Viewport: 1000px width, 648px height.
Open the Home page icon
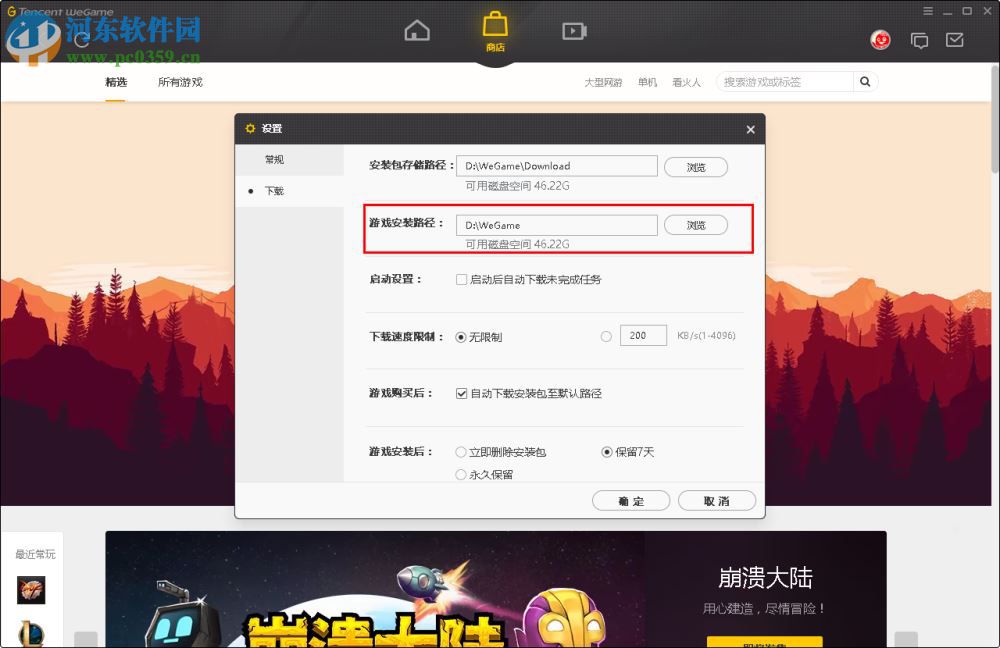417,30
